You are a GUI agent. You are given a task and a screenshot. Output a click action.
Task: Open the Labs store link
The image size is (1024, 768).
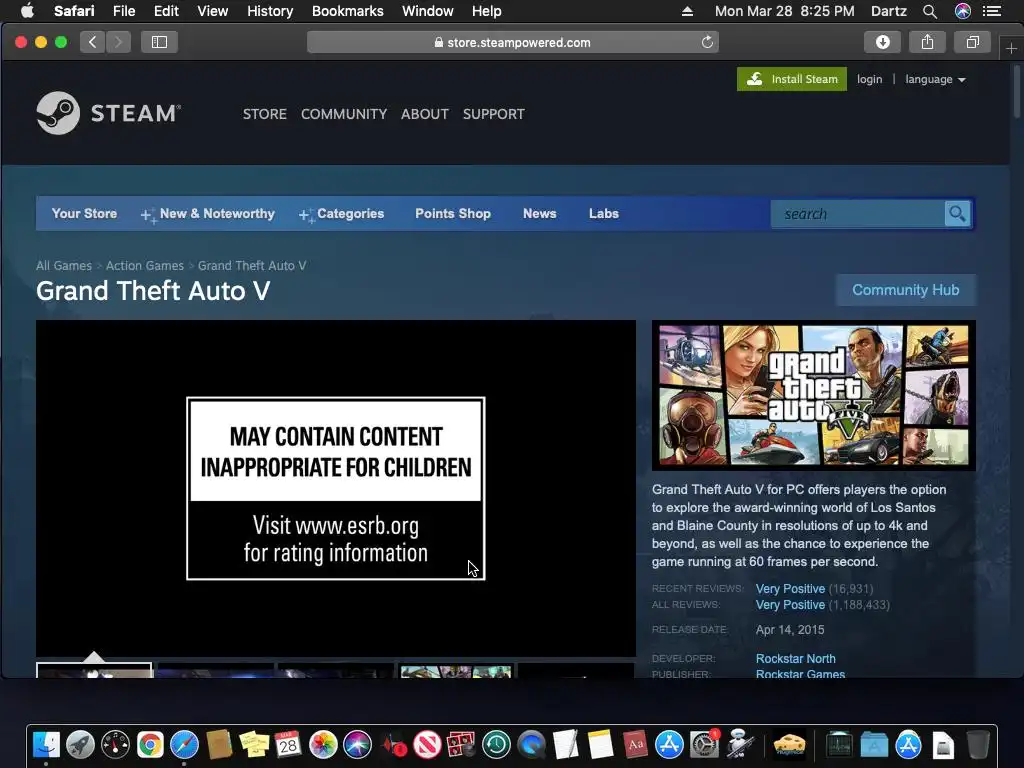pyautogui.click(x=603, y=214)
